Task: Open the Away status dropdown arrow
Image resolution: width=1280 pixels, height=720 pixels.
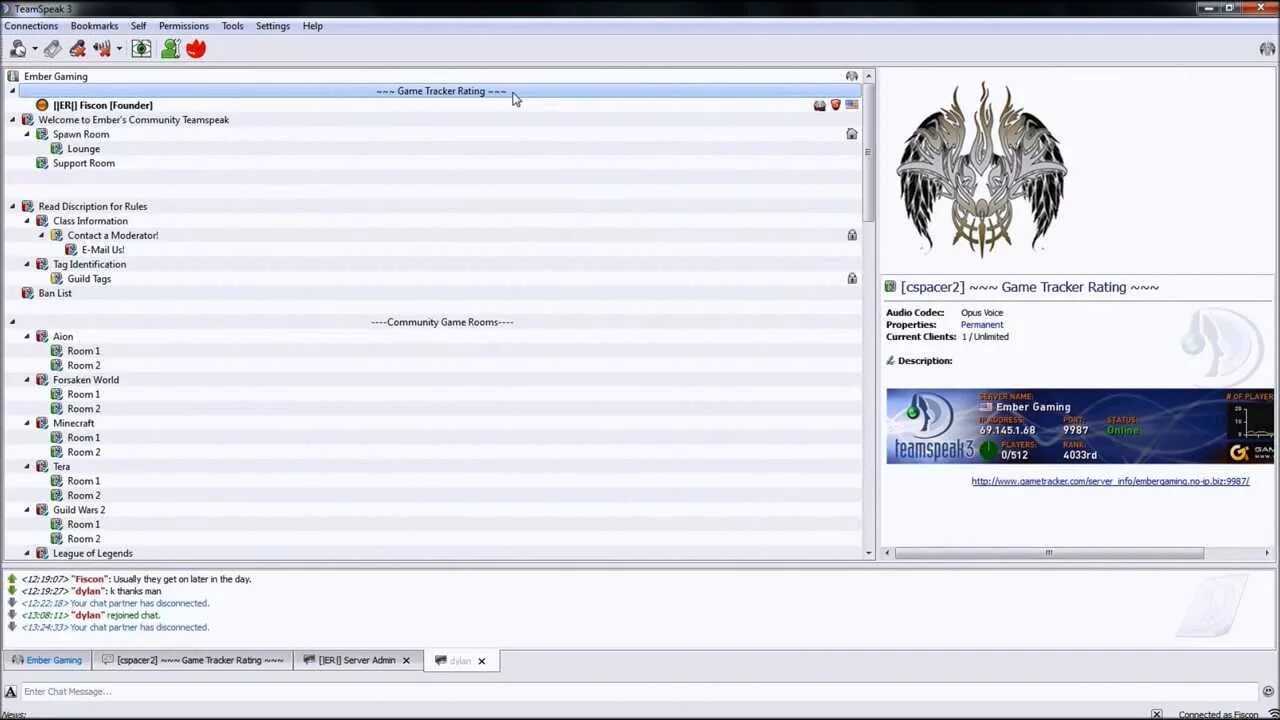Action: [35, 49]
